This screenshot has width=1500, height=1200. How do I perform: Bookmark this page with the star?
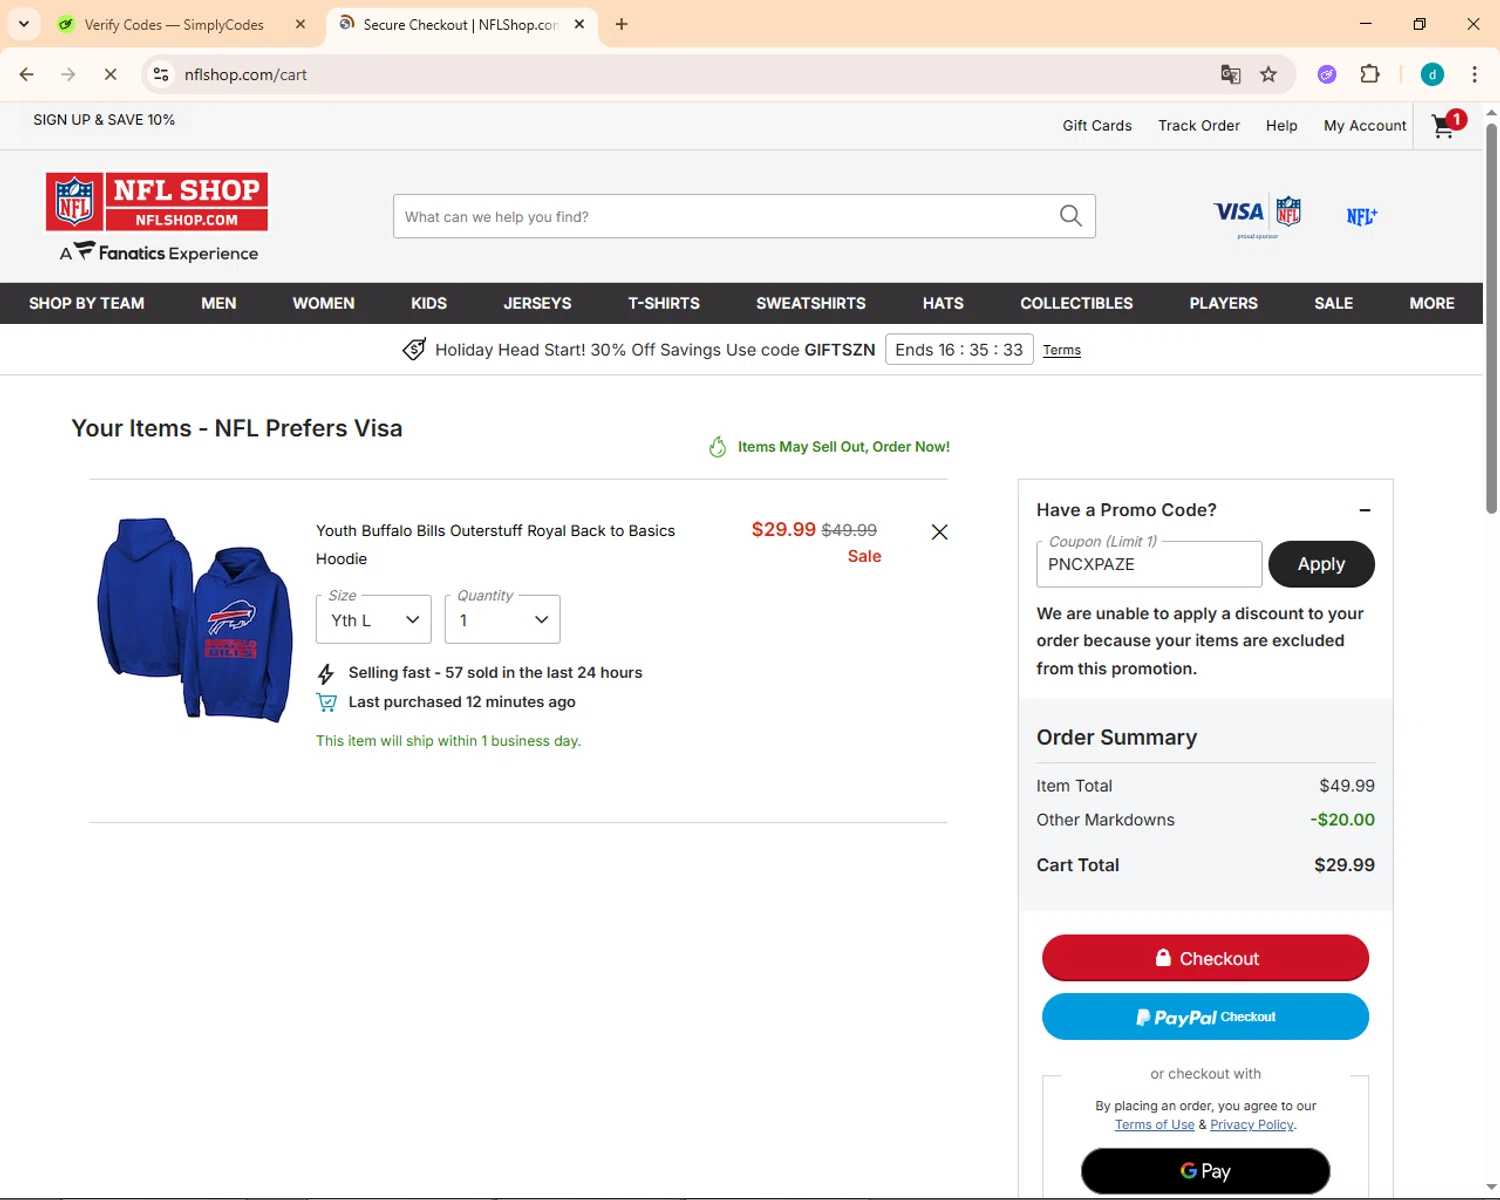click(x=1268, y=74)
